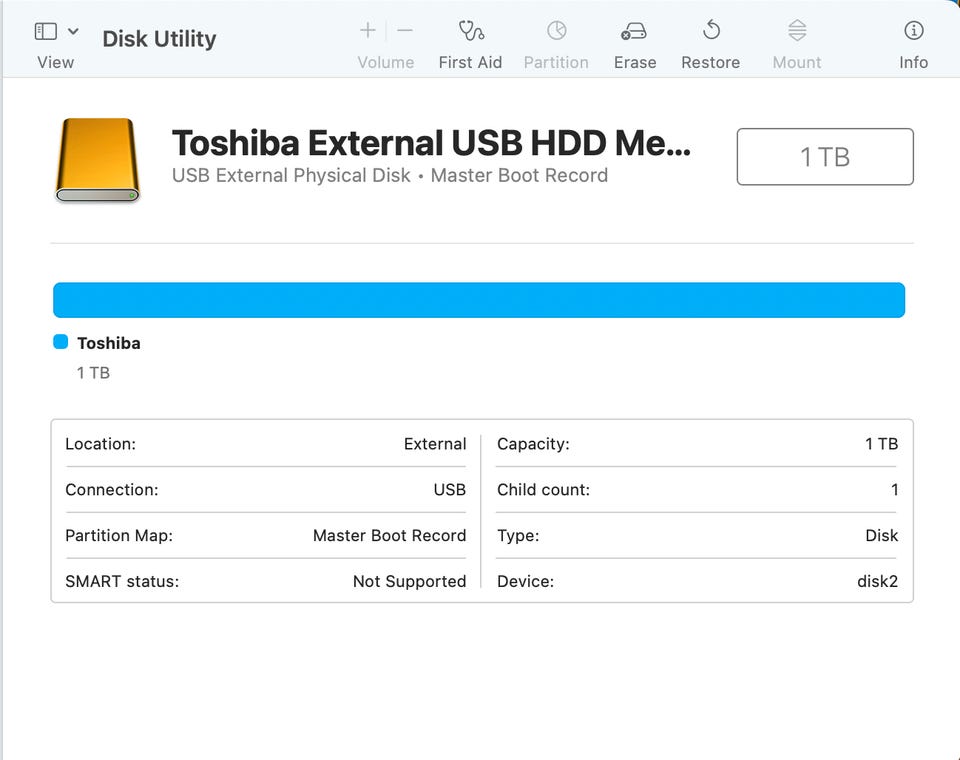960x760 pixels.
Task: Click the remove volume minus icon
Action: 404,31
